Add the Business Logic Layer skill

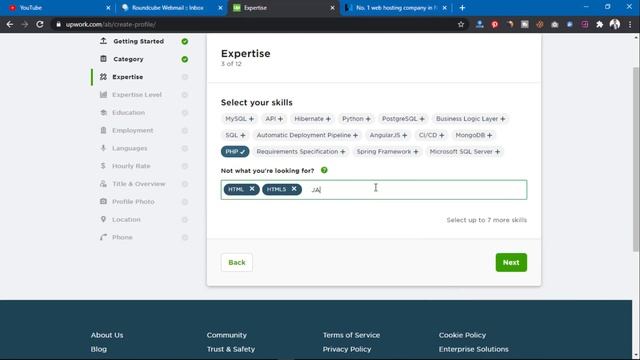[470, 119]
